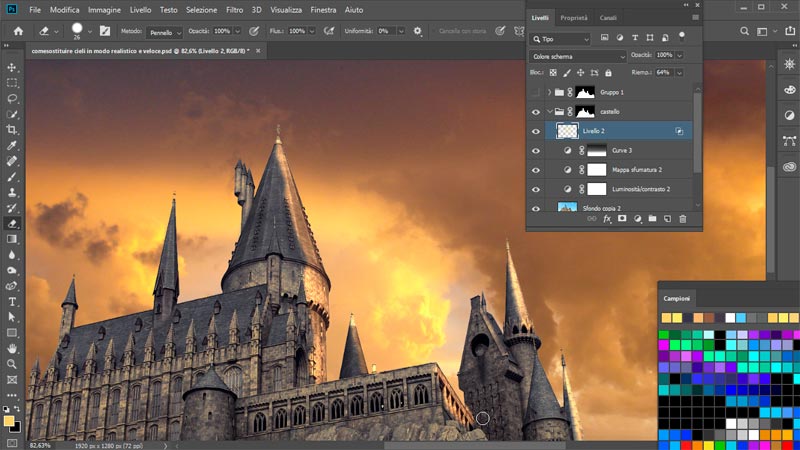This screenshot has height=450, width=800.
Task: Select the Mappa sfumatura 2 layer name
Action: [x=637, y=170]
